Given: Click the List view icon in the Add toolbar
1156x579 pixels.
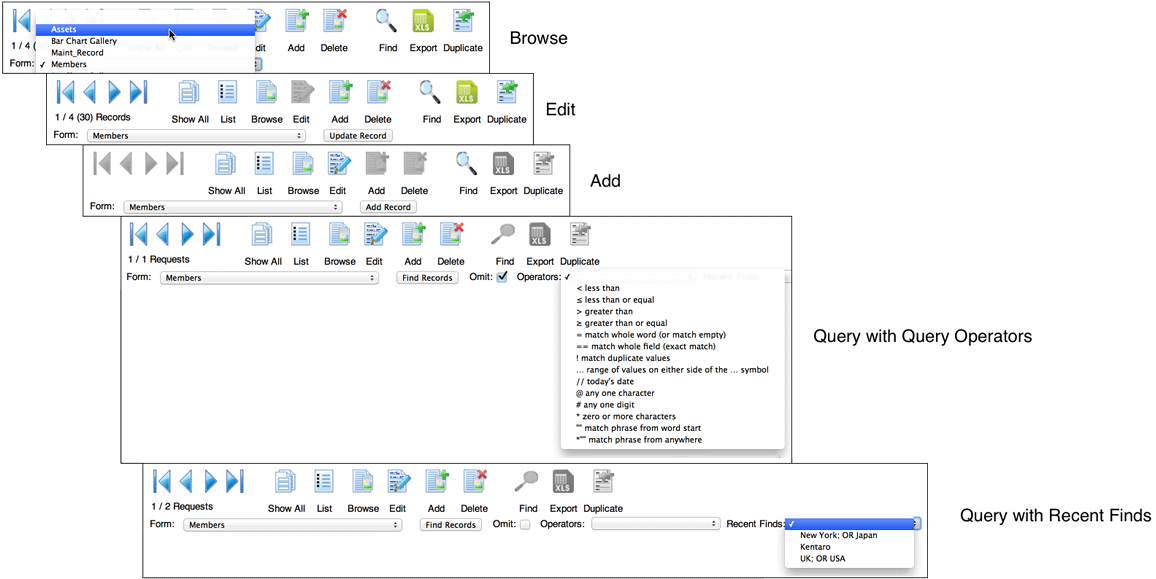Looking at the screenshot, I should click(x=264, y=163).
